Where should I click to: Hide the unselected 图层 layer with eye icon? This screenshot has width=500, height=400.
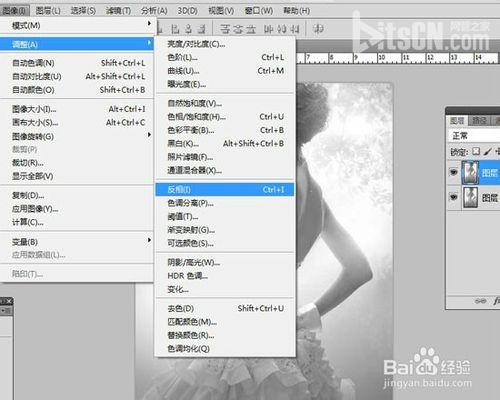(x=453, y=197)
